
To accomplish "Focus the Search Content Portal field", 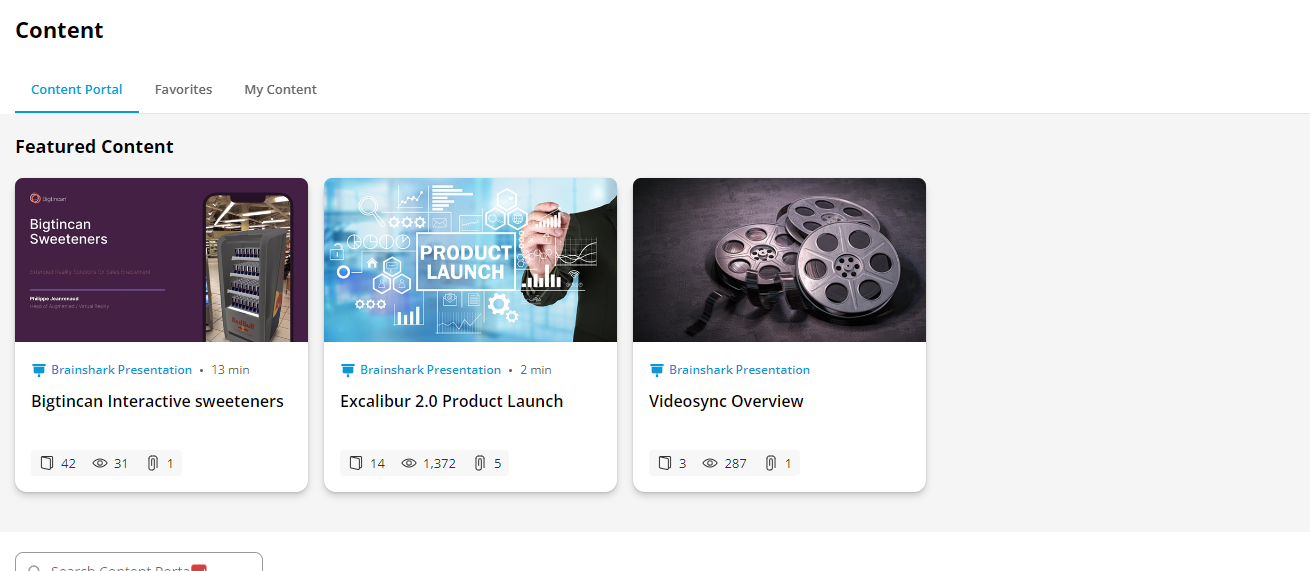I will pyautogui.click(x=139, y=562).
